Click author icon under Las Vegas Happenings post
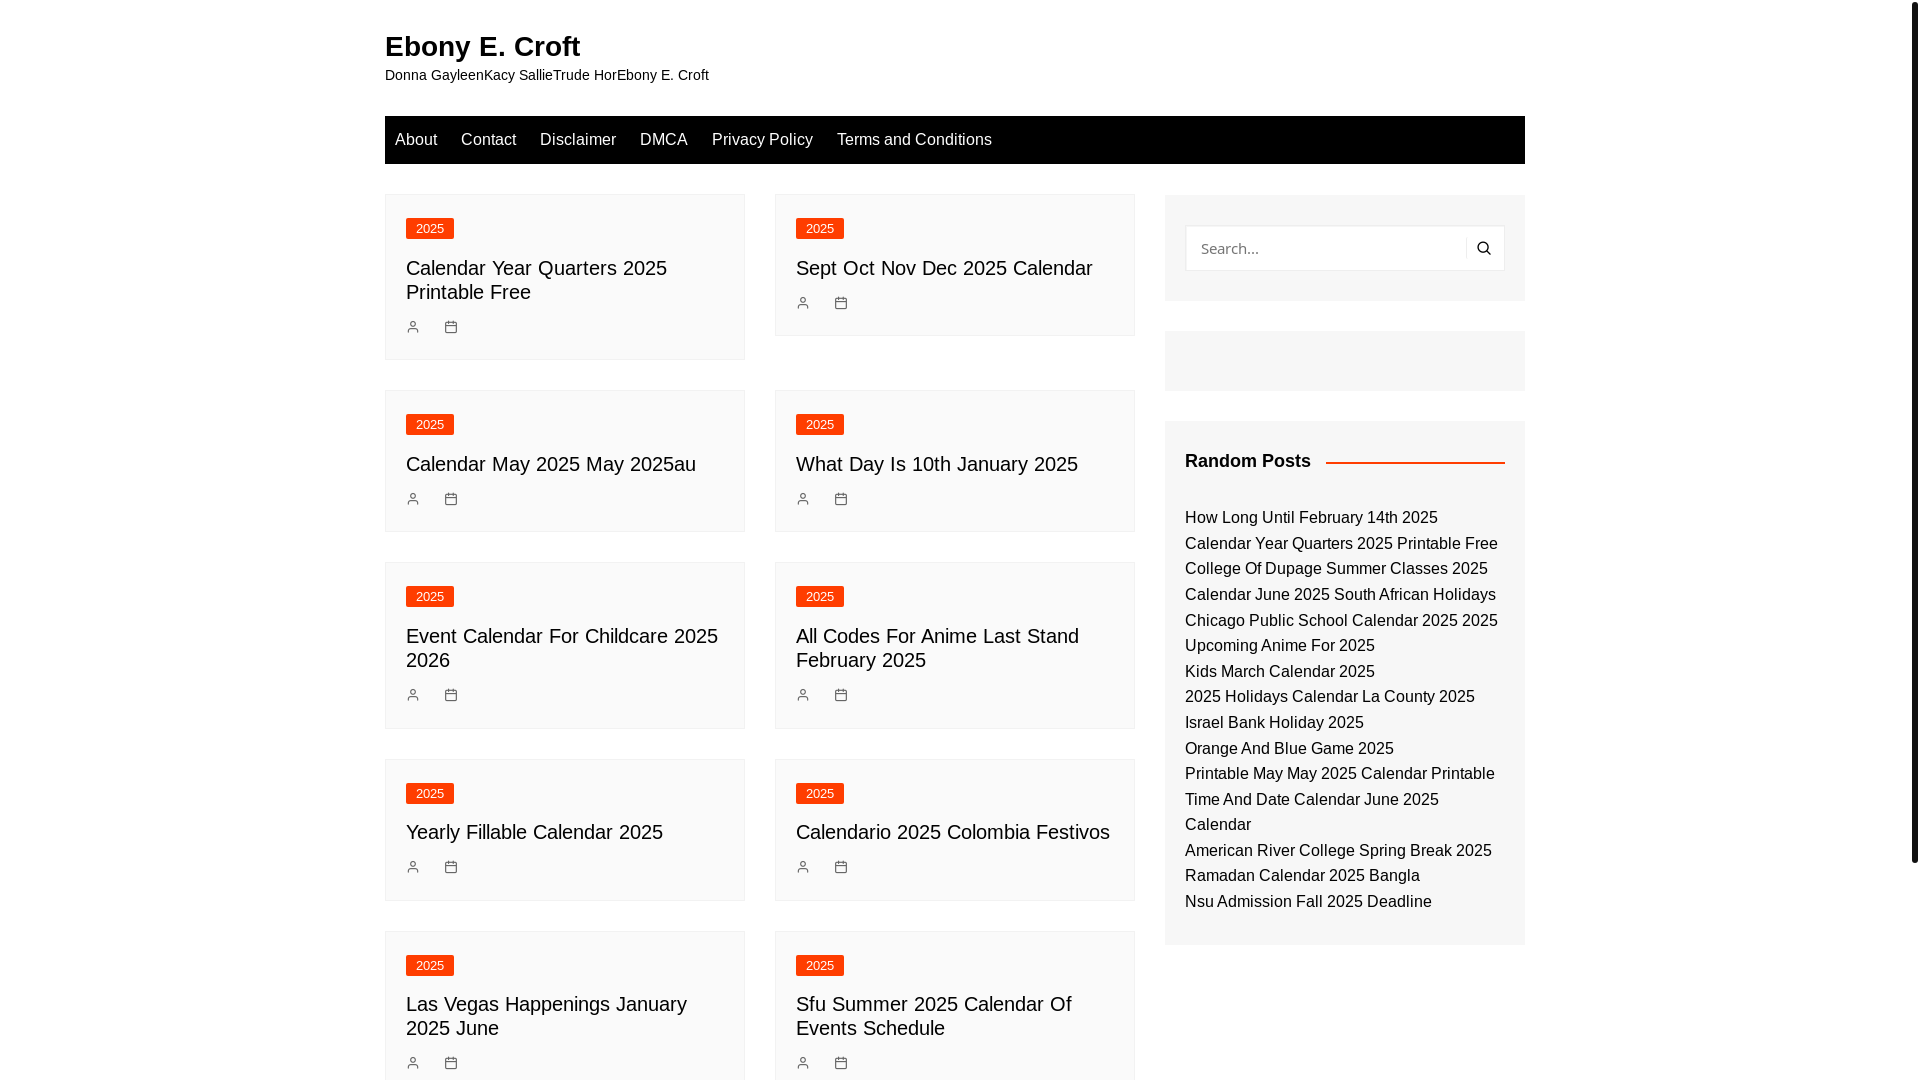Image resolution: width=1920 pixels, height=1080 pixels. pyautogui.click(x=413, y=1063)
